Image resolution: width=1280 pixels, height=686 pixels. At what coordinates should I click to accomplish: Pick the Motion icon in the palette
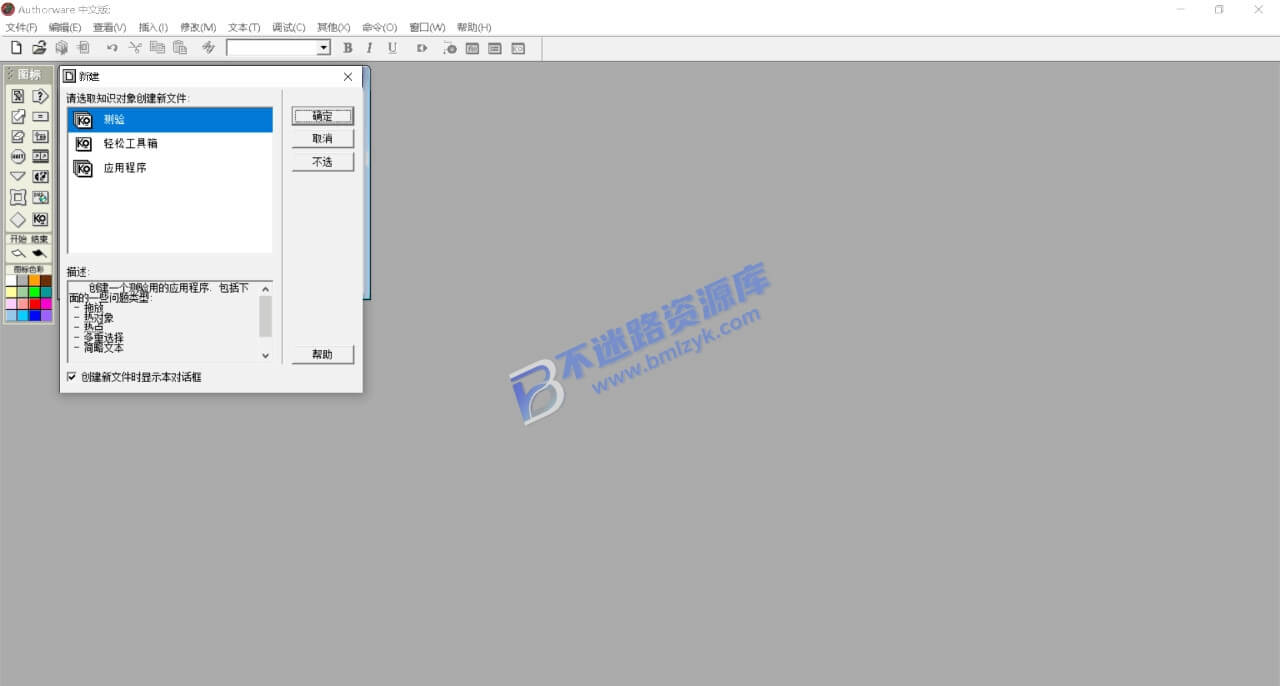(x=18, y=116)
